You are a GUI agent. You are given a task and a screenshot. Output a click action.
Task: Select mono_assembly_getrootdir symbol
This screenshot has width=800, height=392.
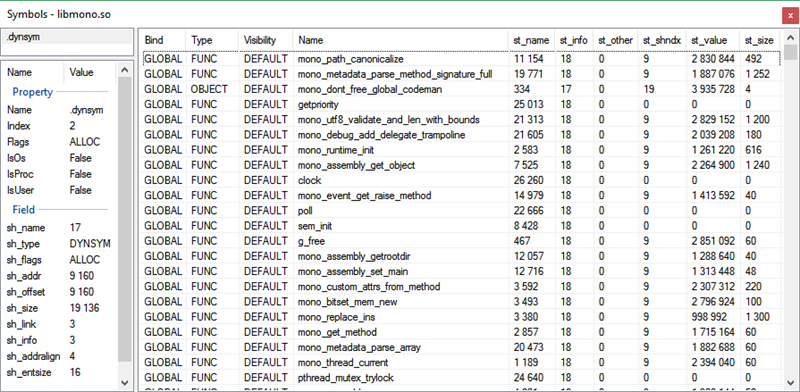461,256
